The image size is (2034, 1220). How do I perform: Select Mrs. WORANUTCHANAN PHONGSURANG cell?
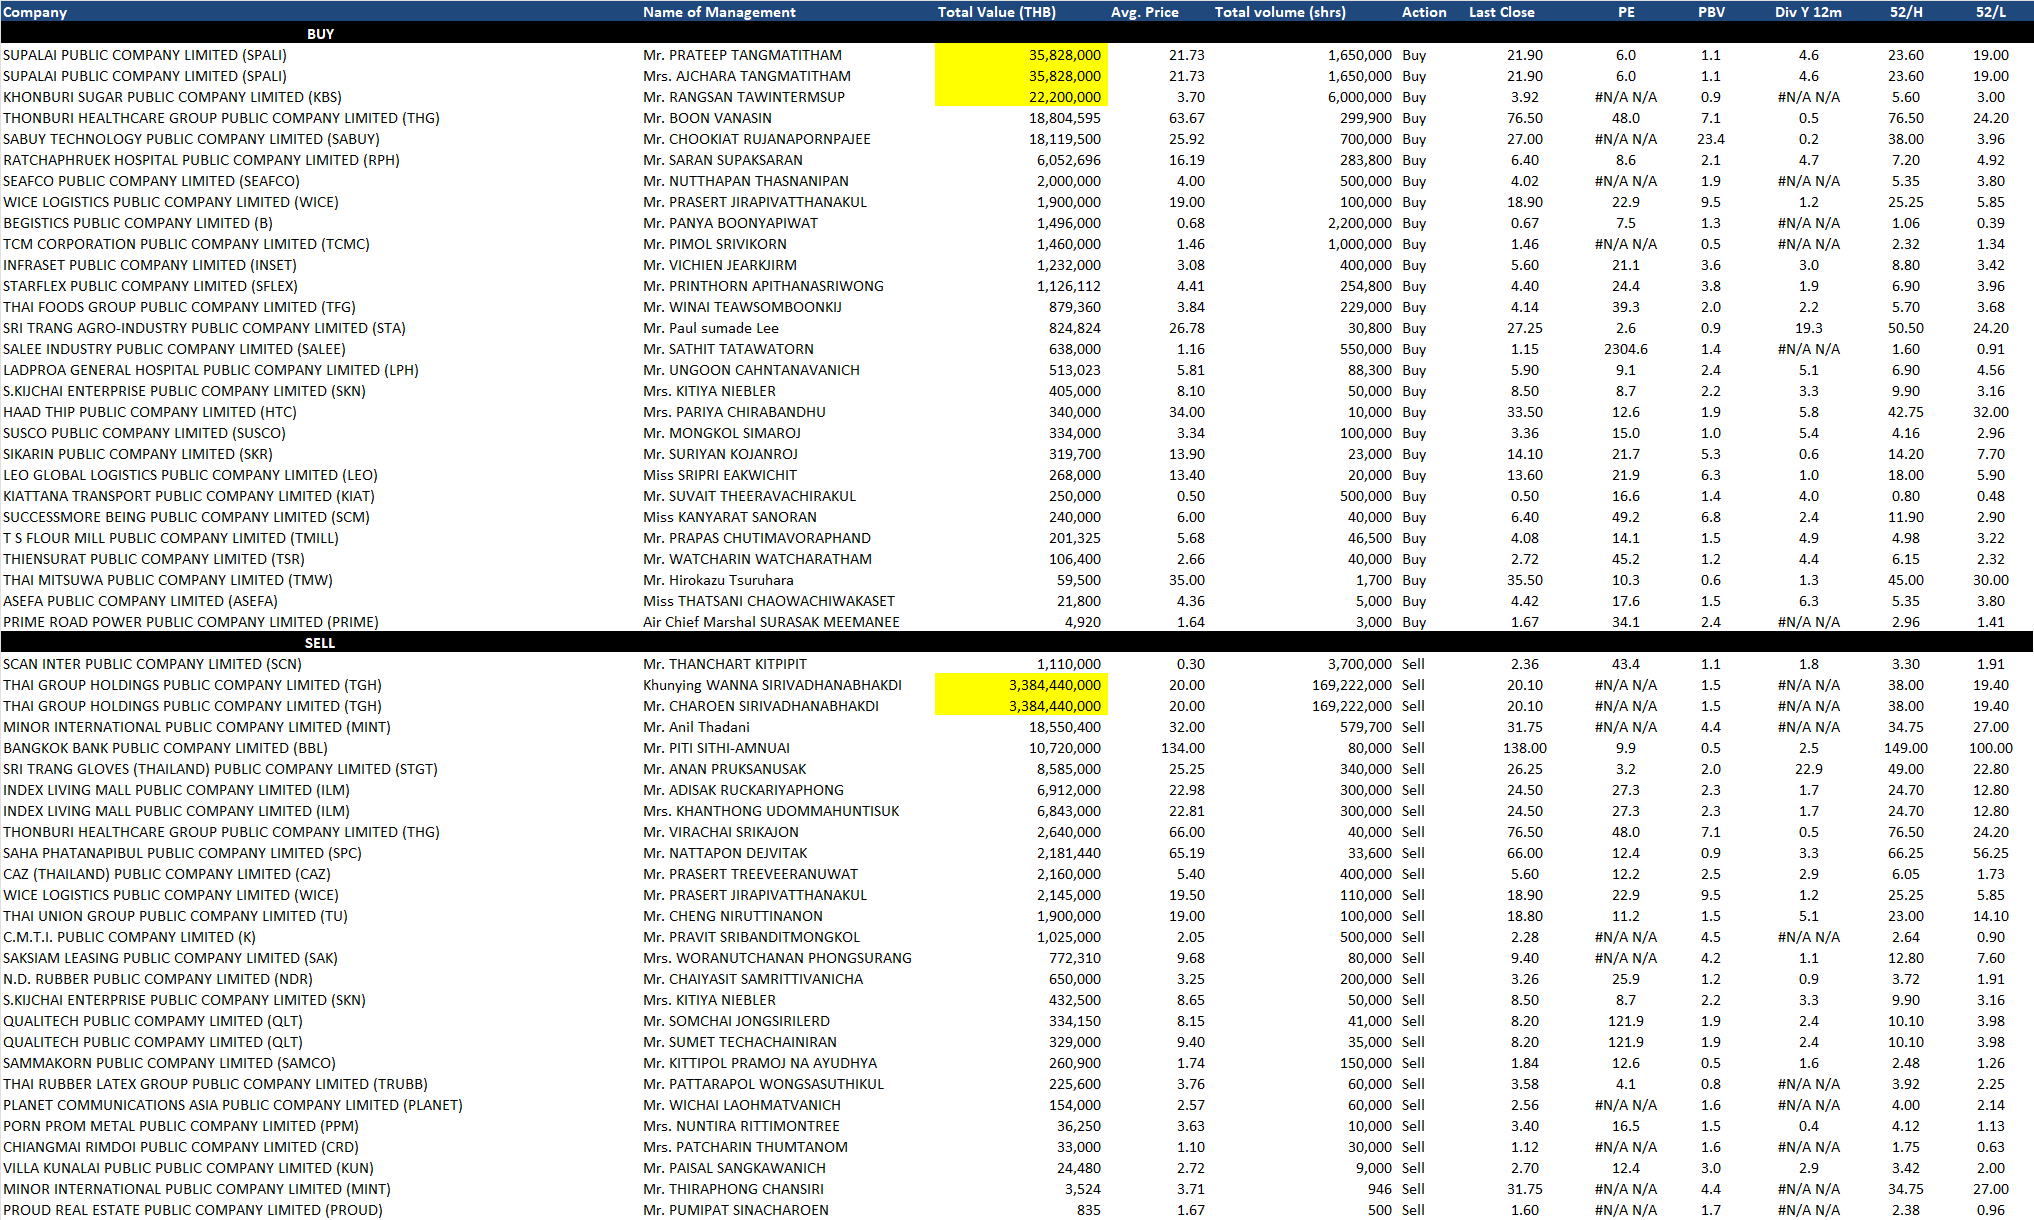777,958
